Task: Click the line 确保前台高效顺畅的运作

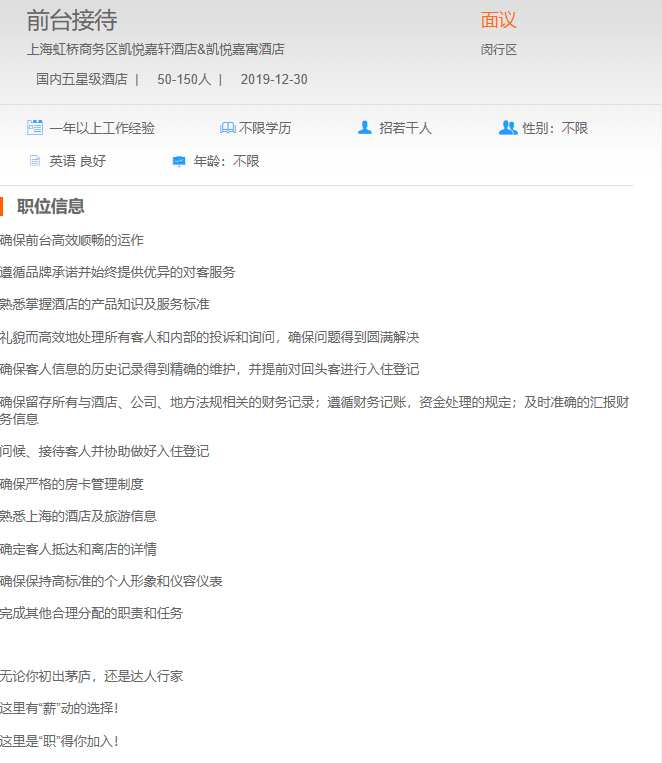Action: (72, 240)
